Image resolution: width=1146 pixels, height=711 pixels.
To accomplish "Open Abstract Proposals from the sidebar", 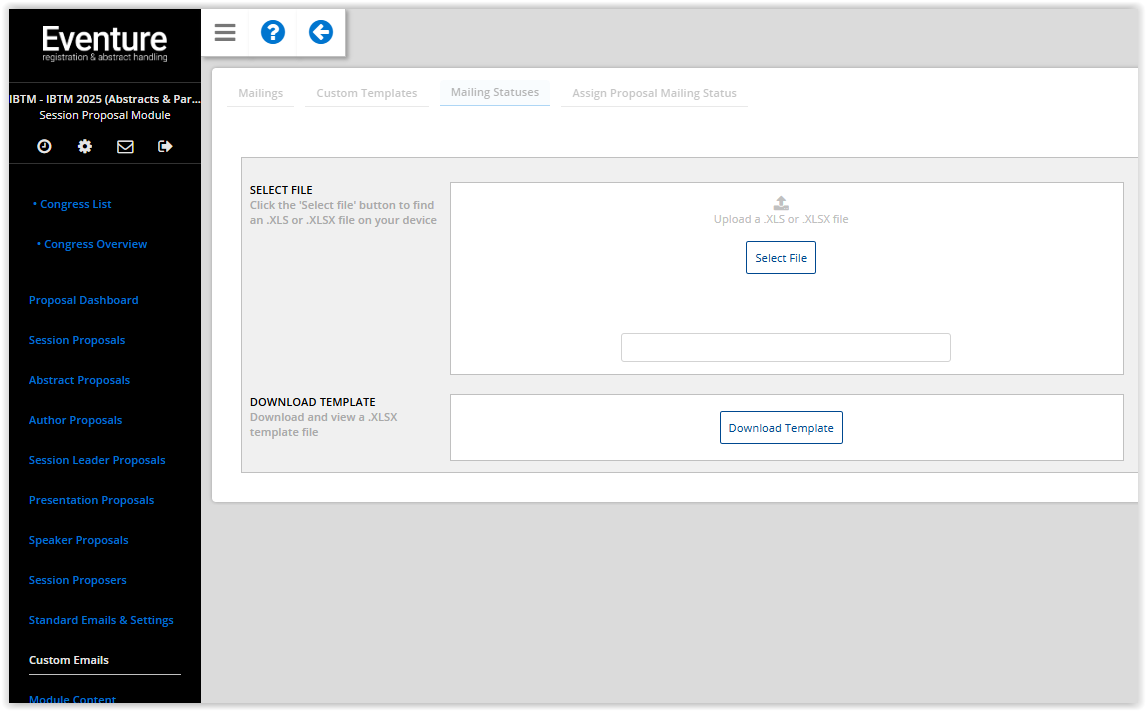I will tap(79, 379).
